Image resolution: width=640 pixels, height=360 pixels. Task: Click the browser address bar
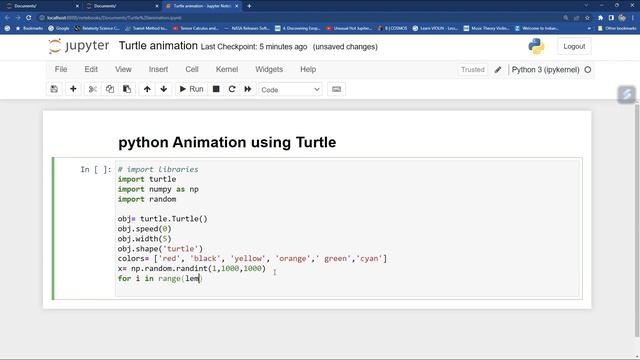302,18
